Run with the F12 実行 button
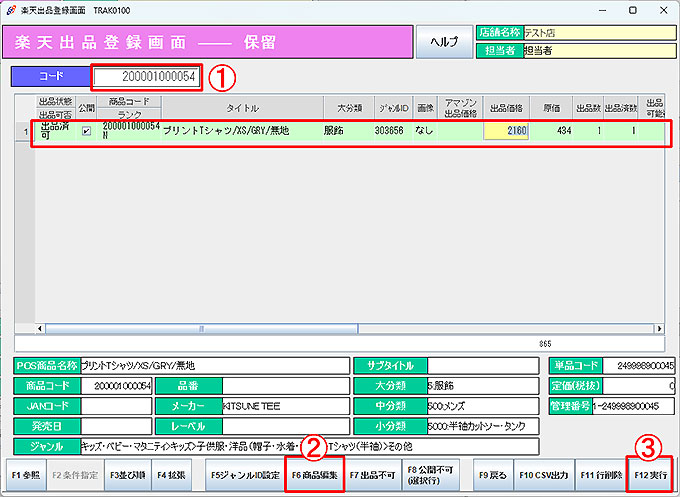 [x=651, y=472]
